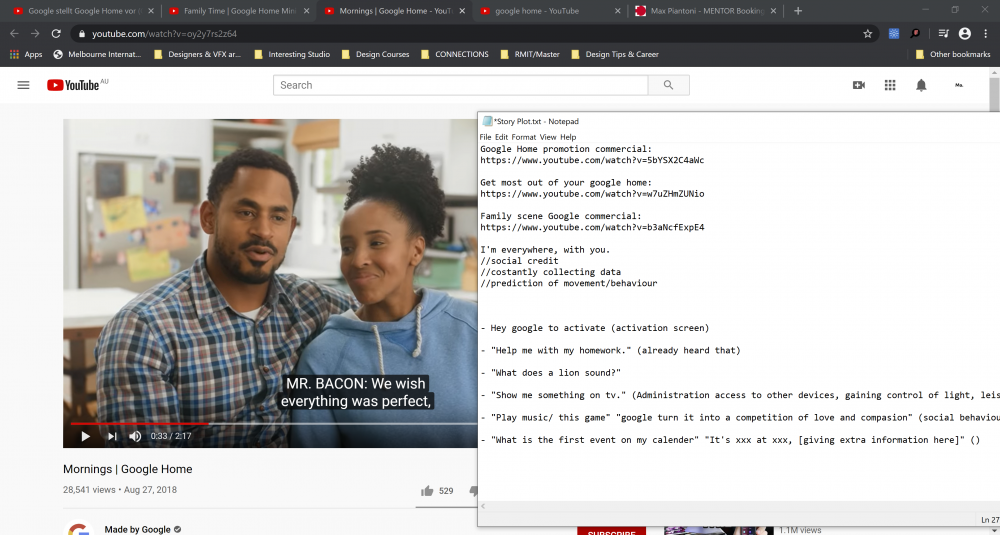Open Chrome three-dot menu
The width and height of the screenshot is (1000, 535).
tap(986, 34)
